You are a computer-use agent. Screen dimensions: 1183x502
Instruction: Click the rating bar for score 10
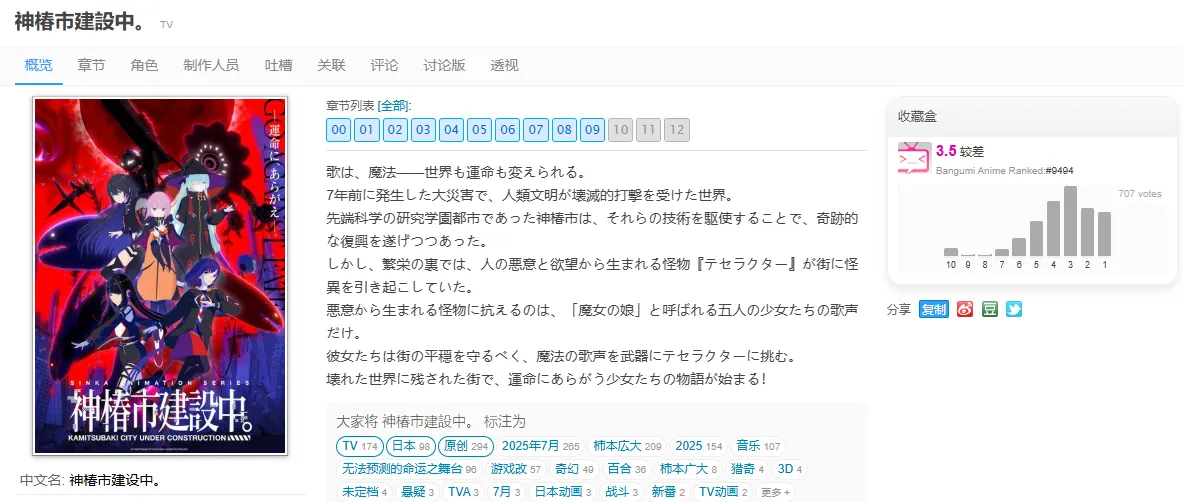tap(951, 252)
